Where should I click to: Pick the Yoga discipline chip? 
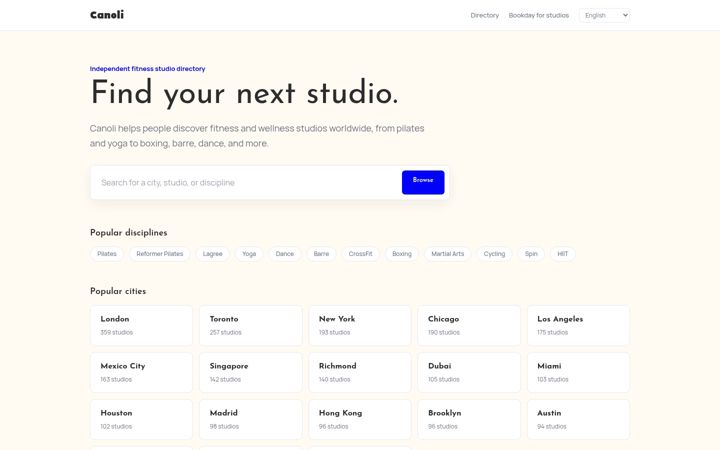(x=249, y=254)
